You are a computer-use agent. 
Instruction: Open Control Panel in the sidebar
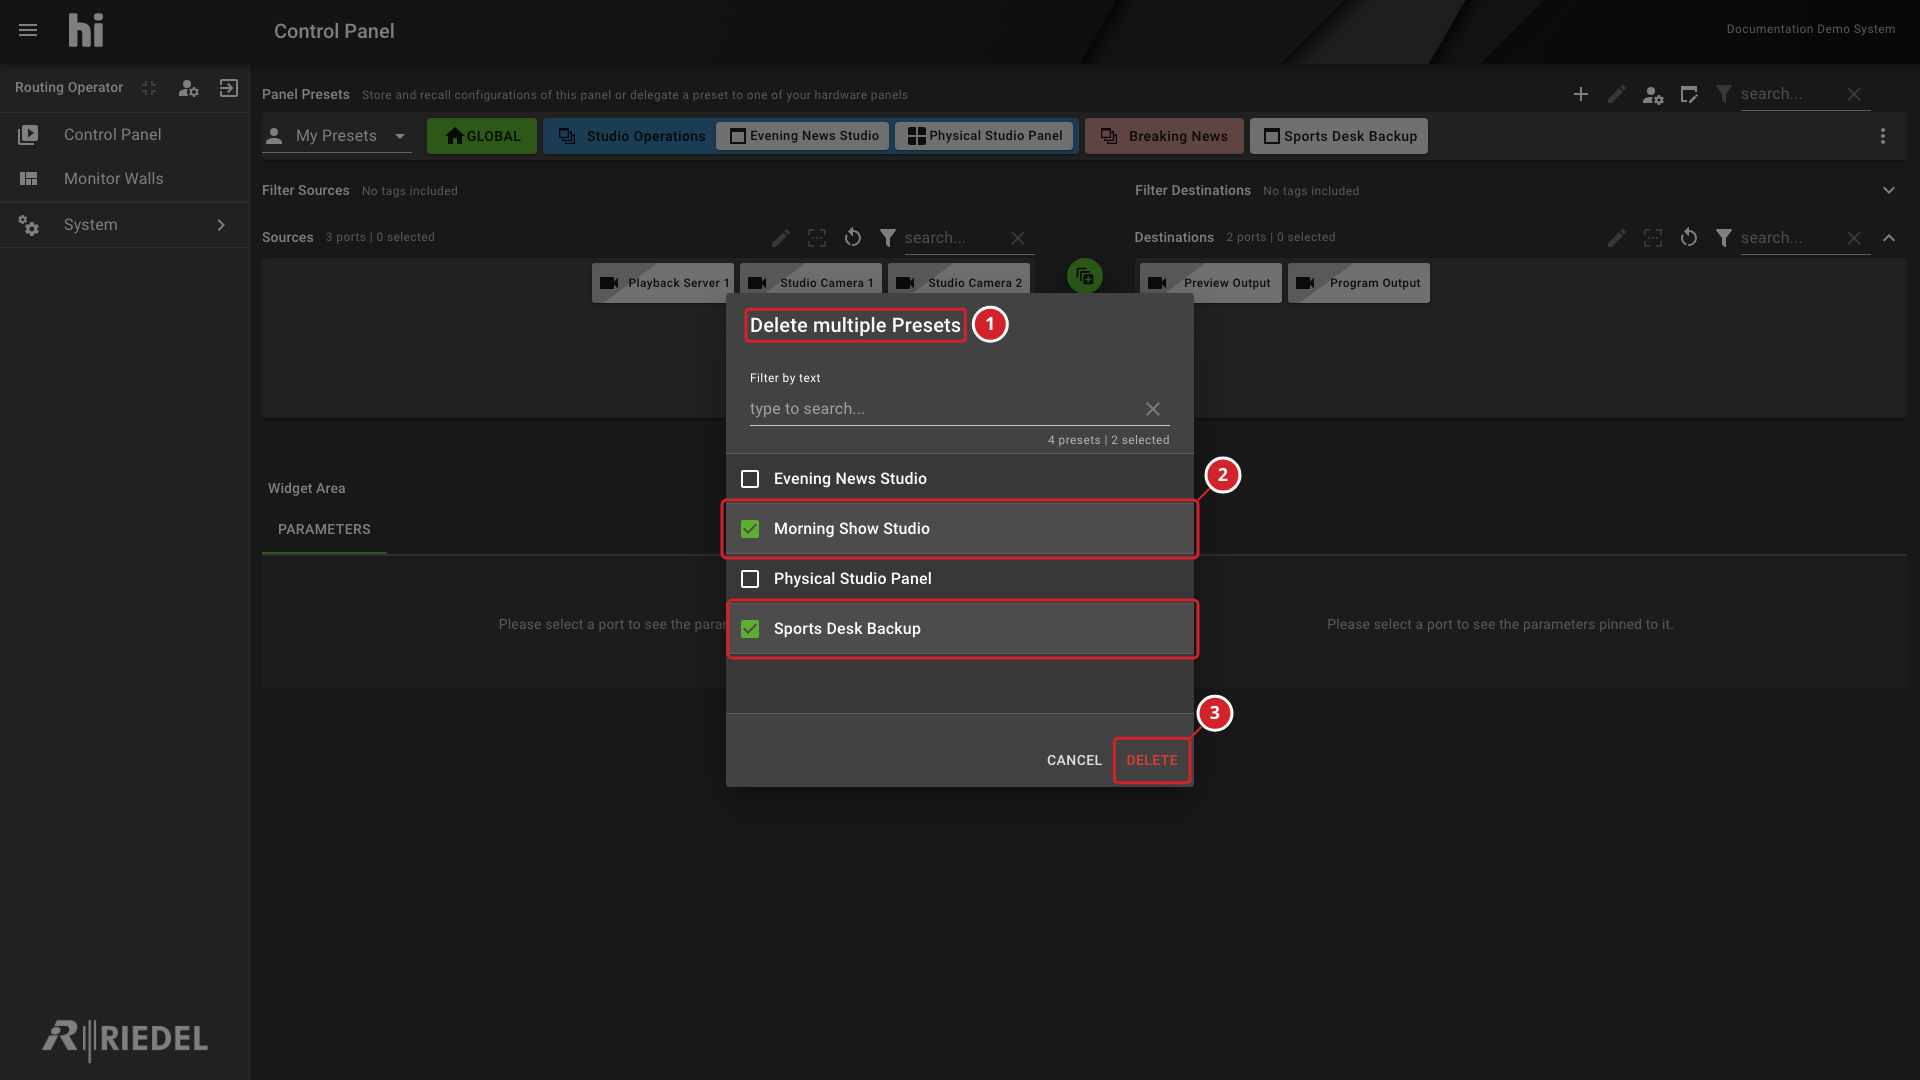coord(124,135)
